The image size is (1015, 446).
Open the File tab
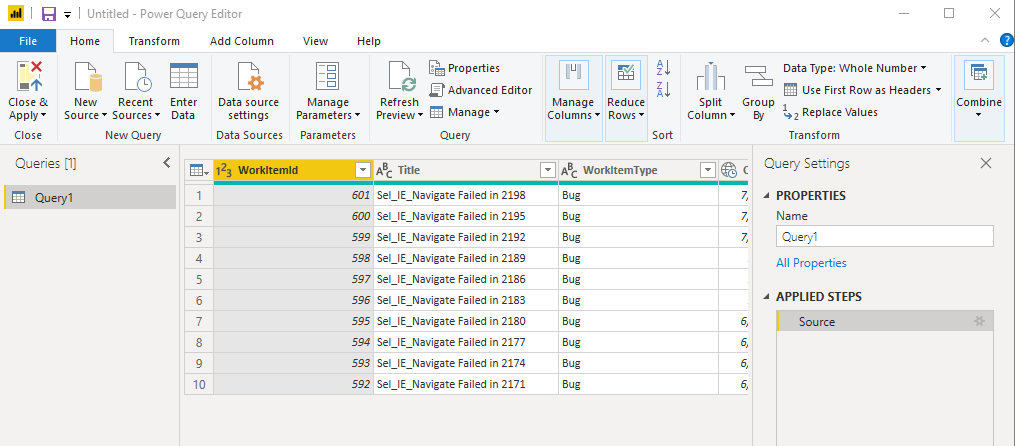(x=28, y=41)
